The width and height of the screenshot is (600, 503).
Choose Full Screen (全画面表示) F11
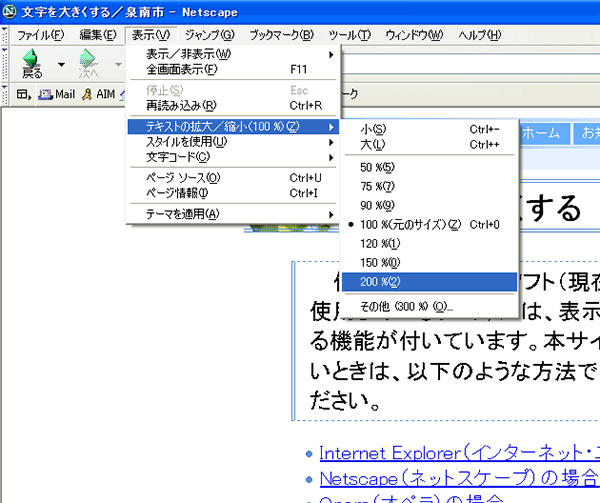(x=233, y=70)
